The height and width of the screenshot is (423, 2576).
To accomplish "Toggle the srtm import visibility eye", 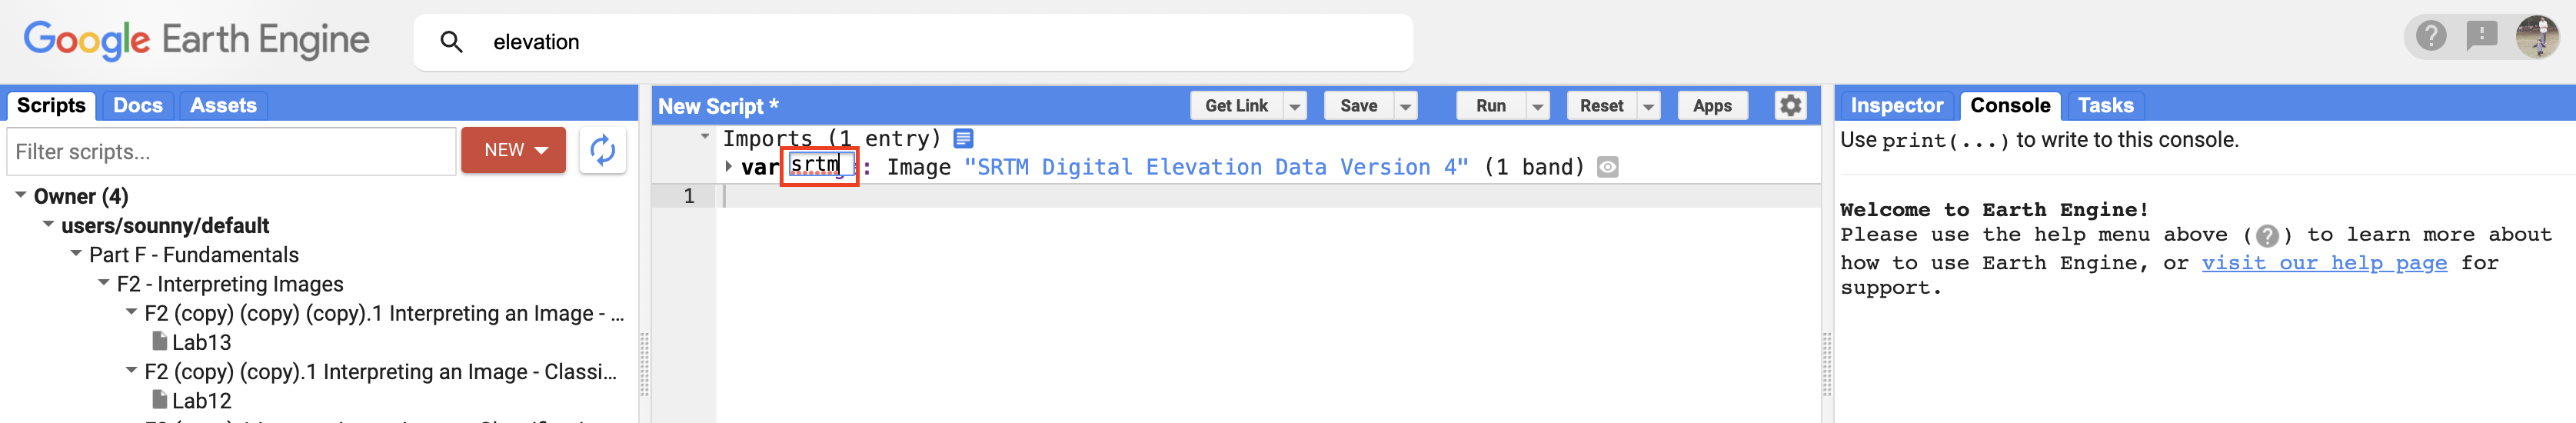I will [x=1607, y=167].
